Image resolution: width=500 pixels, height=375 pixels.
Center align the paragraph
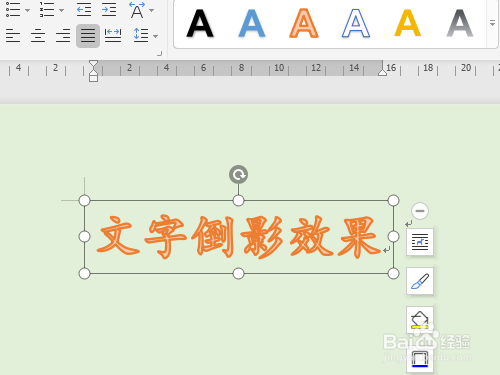click(38, 36)
